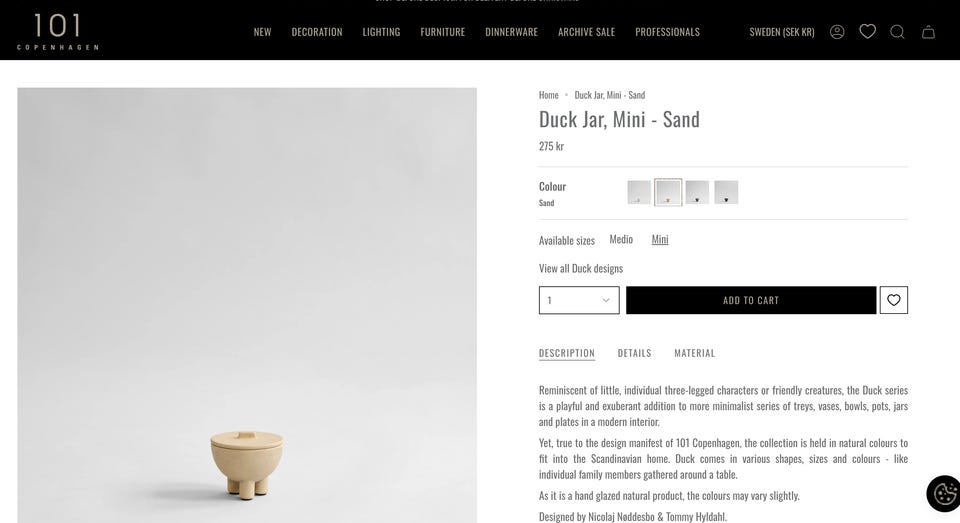Open the shopping bag cart icon

point(928,32)
